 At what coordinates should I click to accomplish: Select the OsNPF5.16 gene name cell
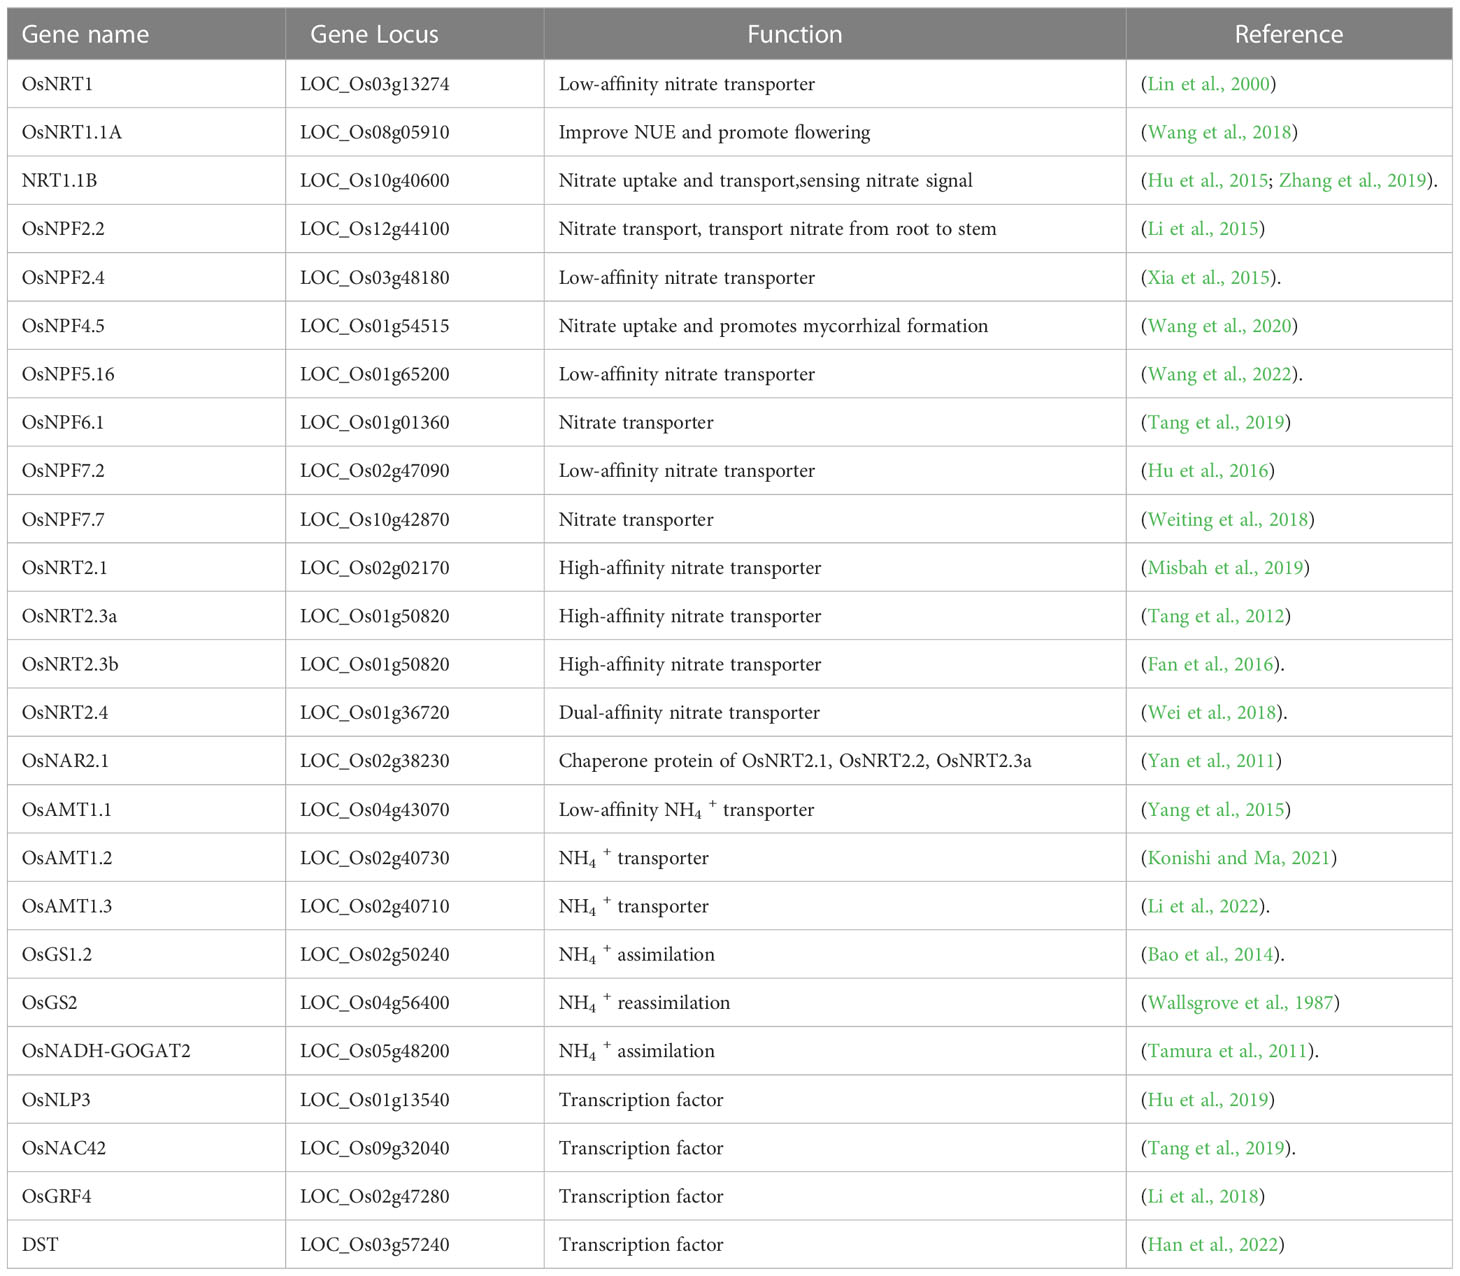pos(146,374)
